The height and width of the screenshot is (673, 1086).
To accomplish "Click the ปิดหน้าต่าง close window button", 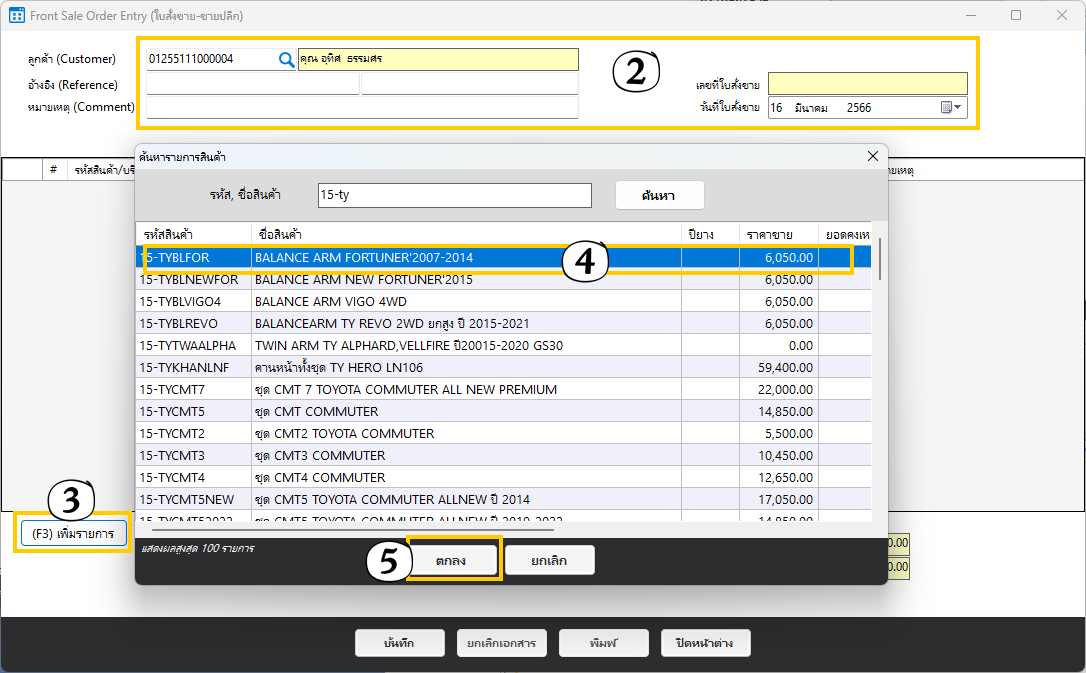I will (x=705, y=643).
